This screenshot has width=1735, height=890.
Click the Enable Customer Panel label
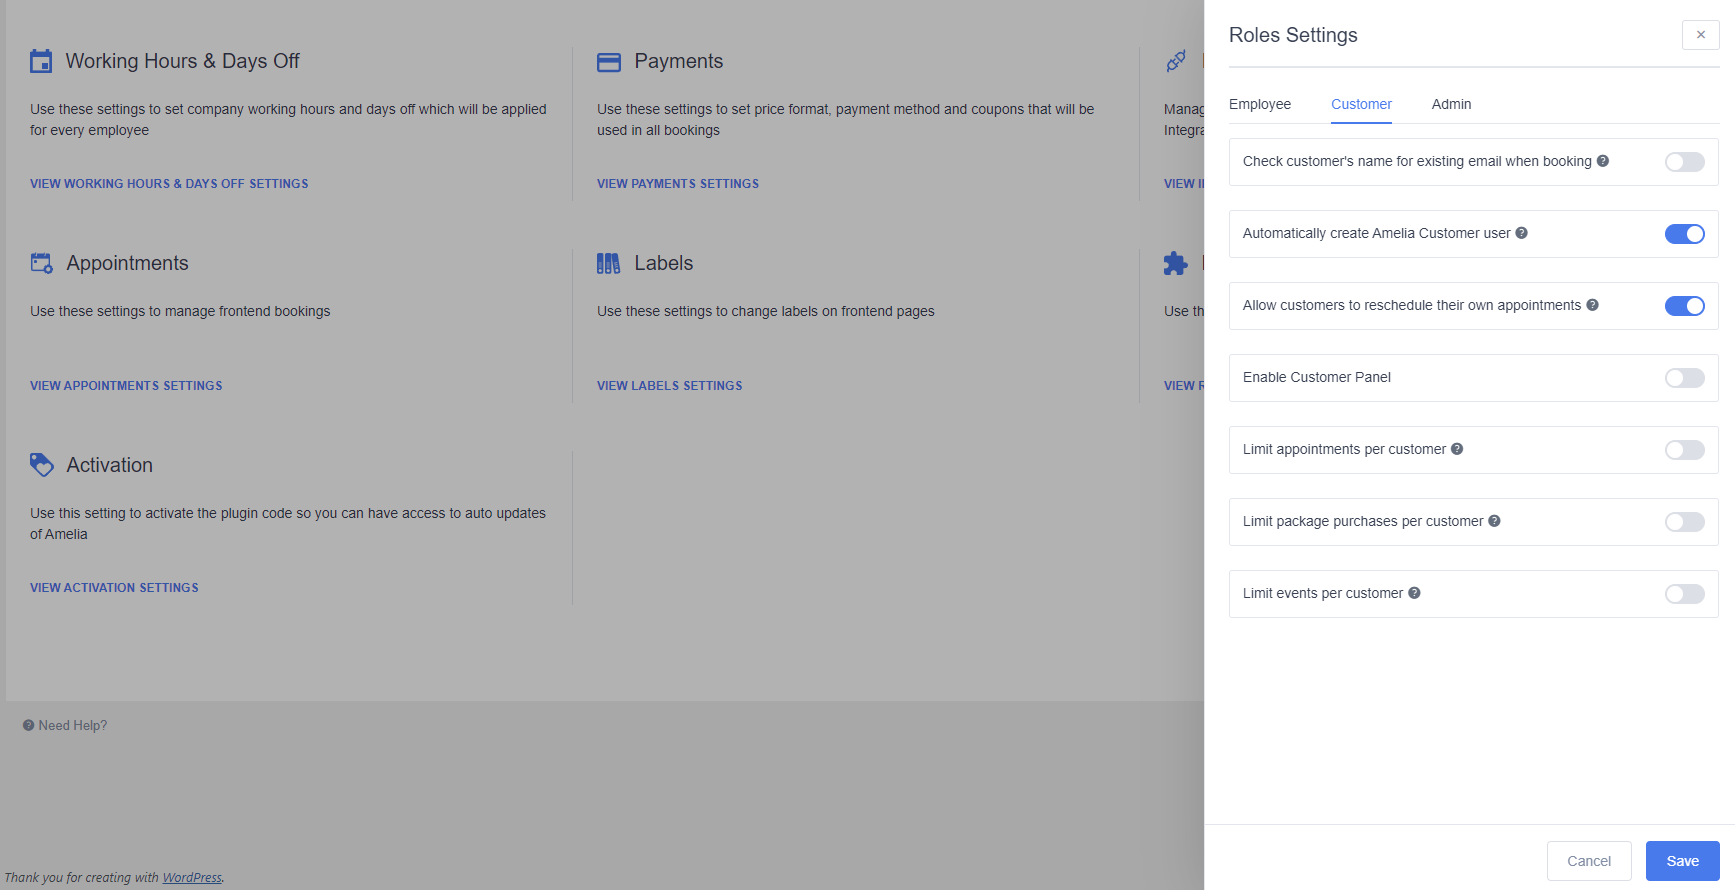coord(1317,377)
